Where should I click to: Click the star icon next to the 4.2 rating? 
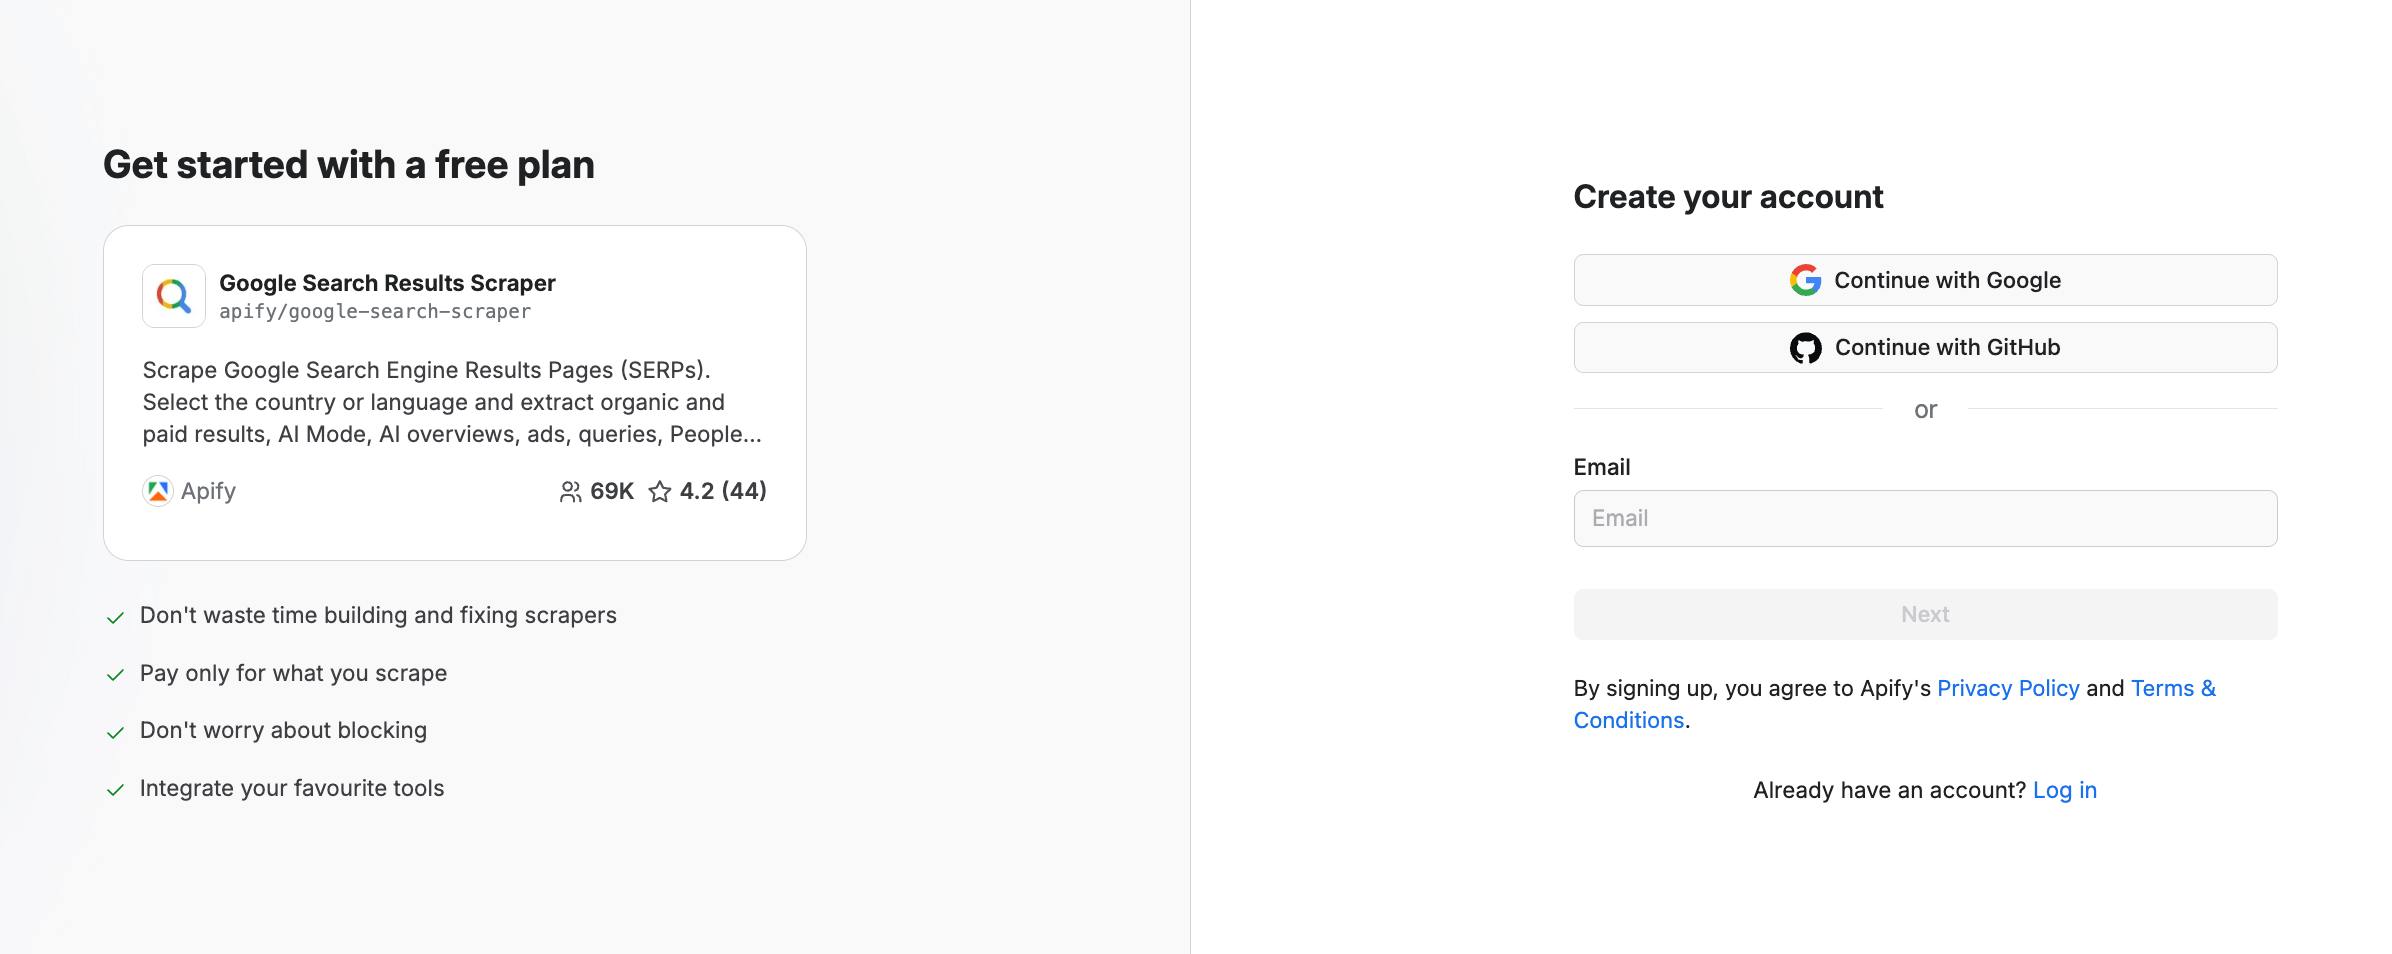660,491
